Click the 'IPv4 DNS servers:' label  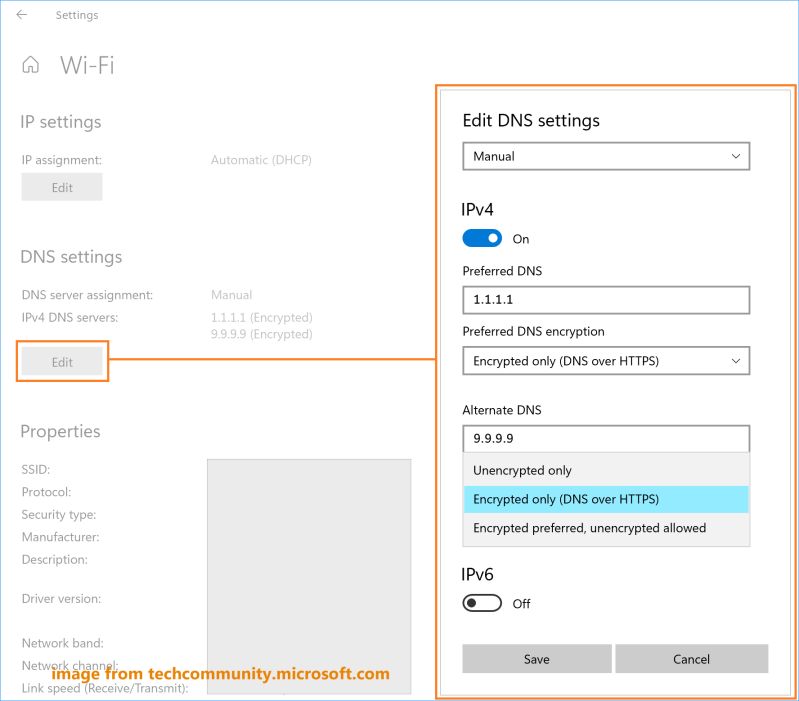tap(70, 317)
